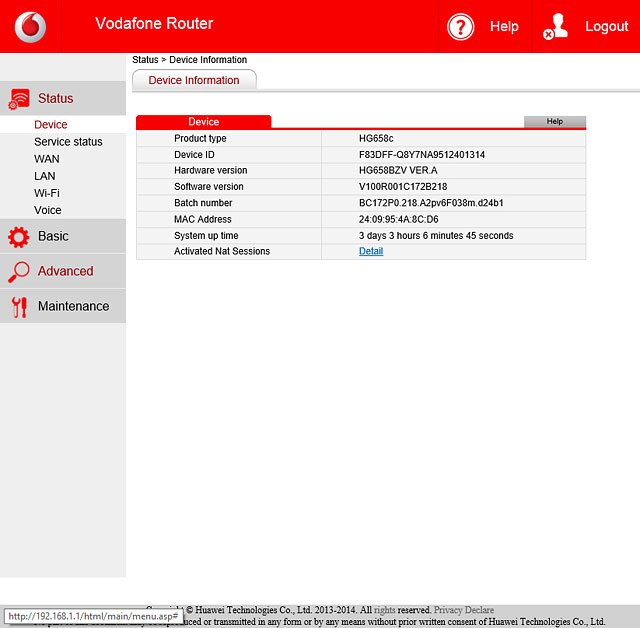
Task: Click the Status breadcrumb text
Action: (x=145, y=60)
